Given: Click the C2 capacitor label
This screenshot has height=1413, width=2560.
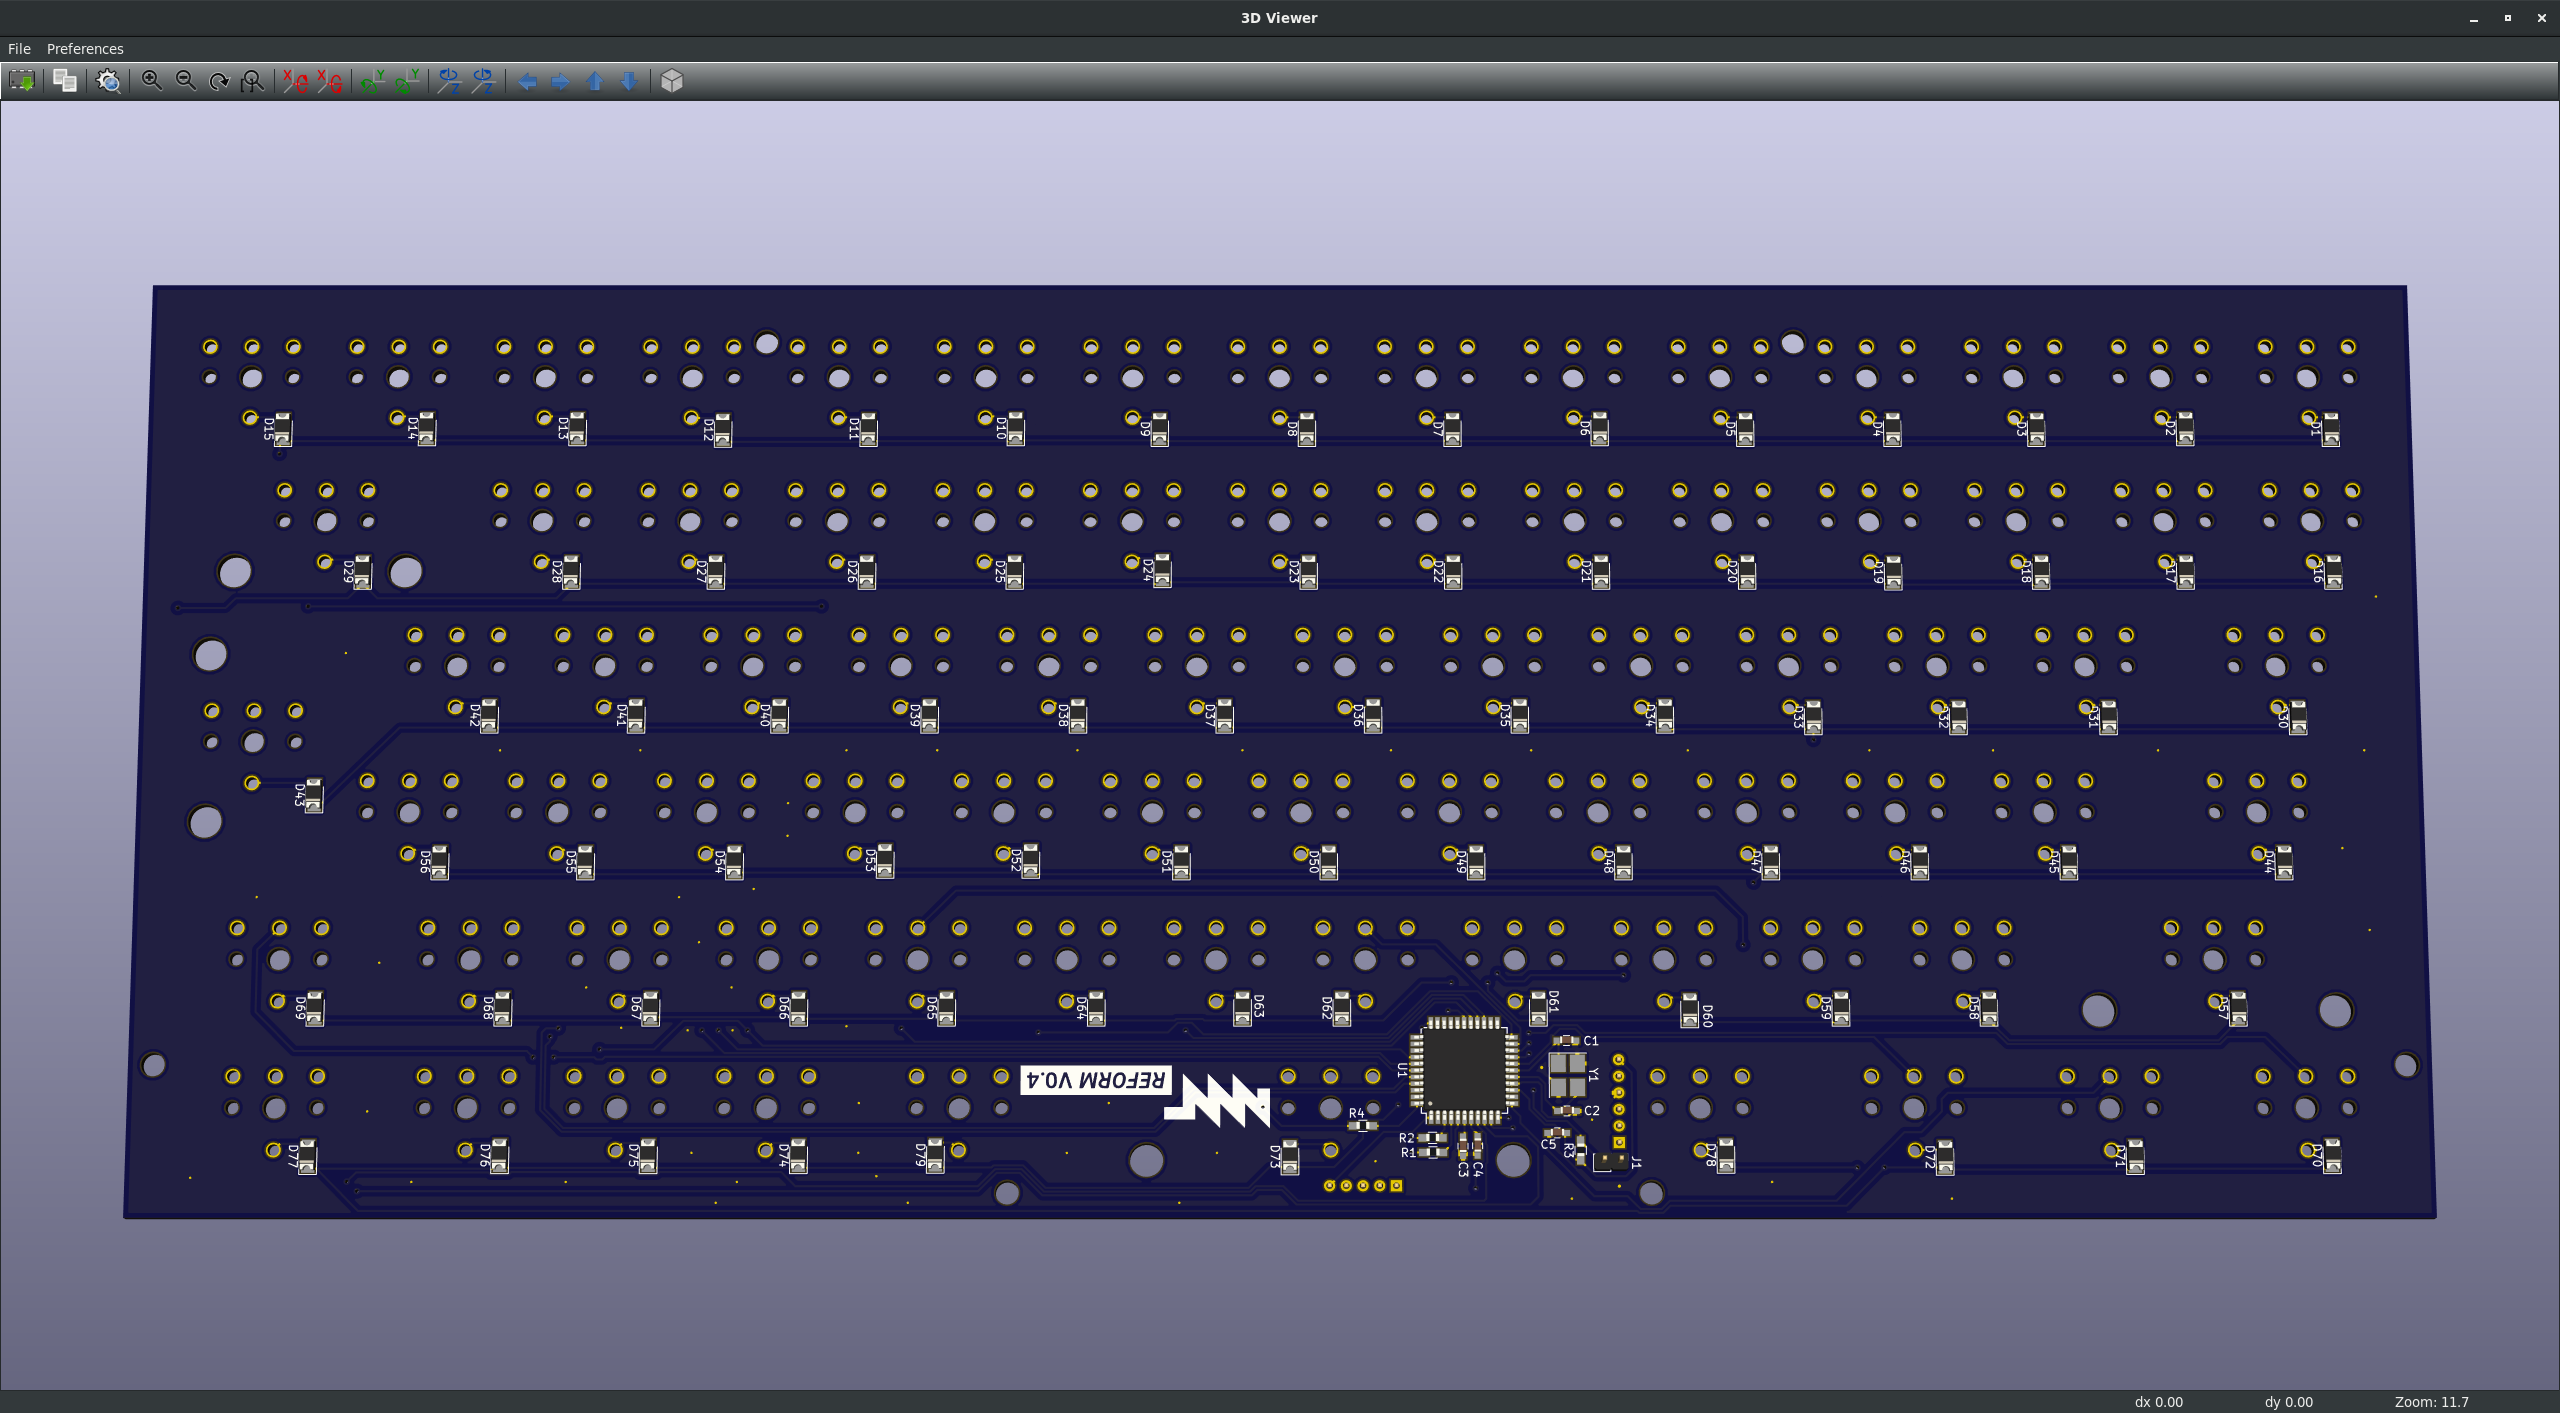Looking at the screenshot, I should tap(1592, 1111).
